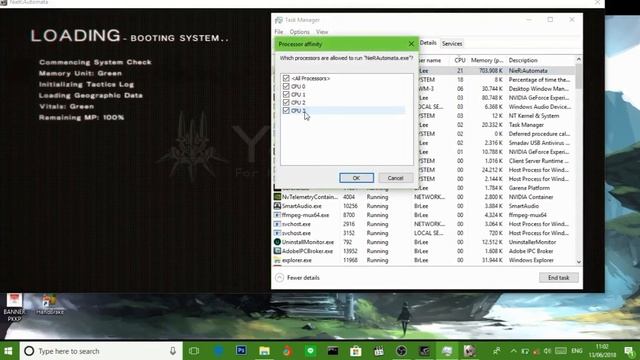Switch to Task Manager taskbar icon

tap(447, 351)
